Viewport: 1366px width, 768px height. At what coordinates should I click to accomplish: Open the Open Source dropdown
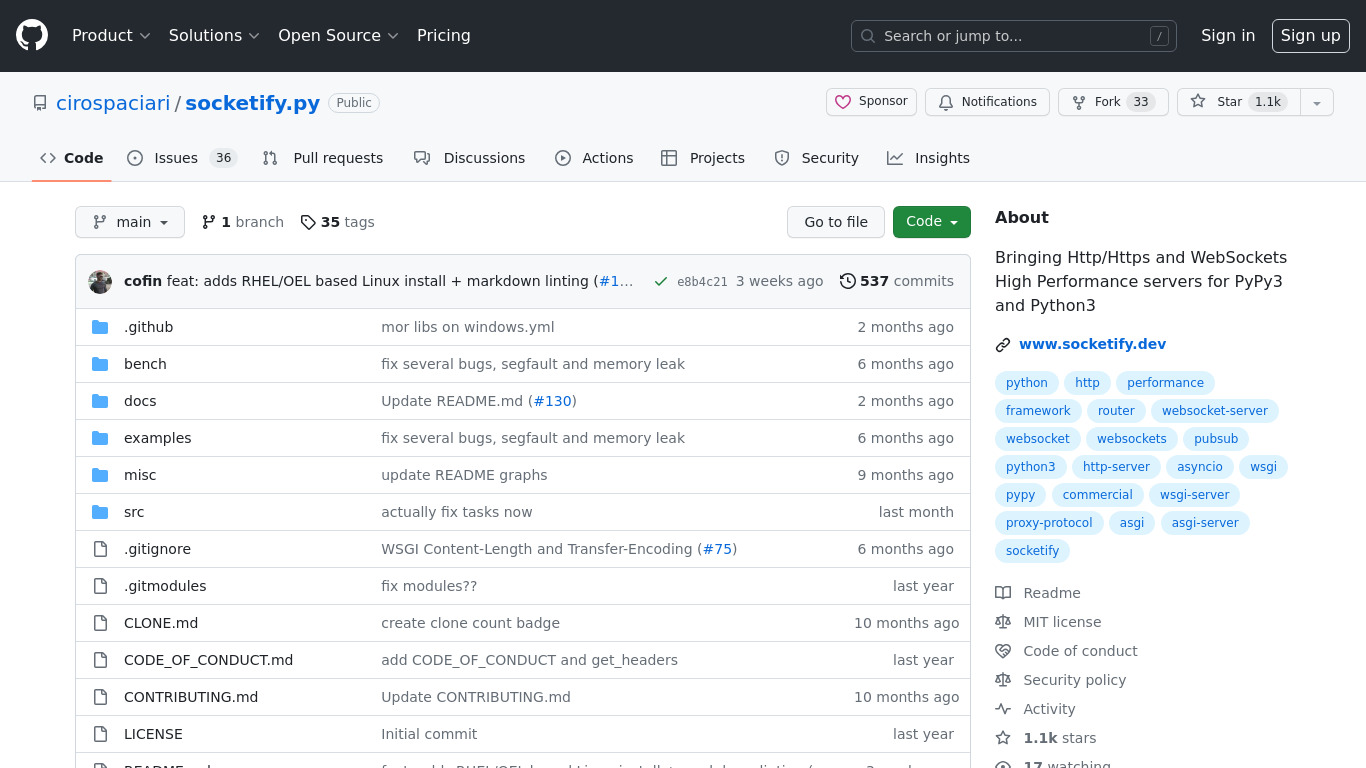[338, 36]
